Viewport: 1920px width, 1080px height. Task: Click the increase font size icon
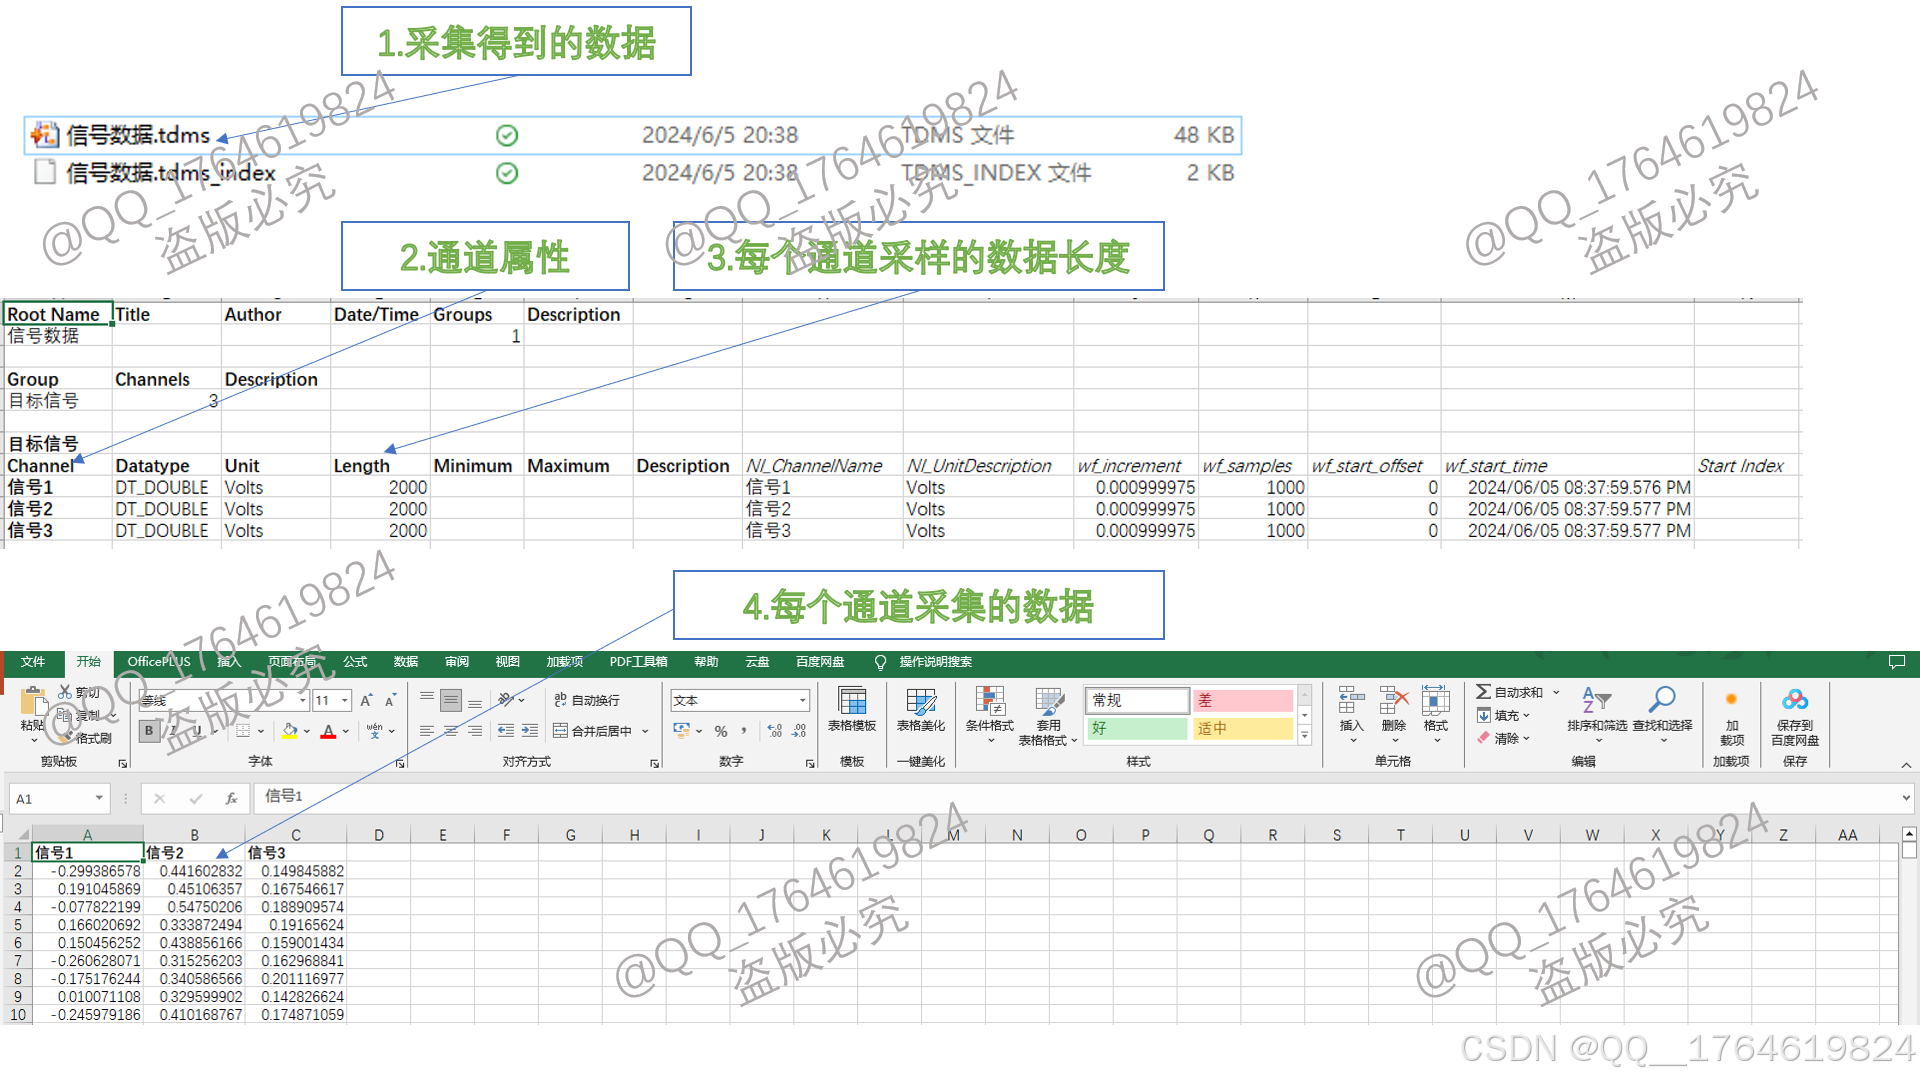(366, 700)
